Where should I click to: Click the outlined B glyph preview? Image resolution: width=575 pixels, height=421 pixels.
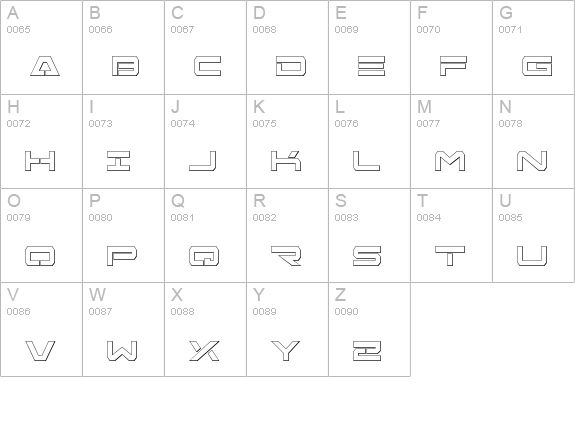125,66
